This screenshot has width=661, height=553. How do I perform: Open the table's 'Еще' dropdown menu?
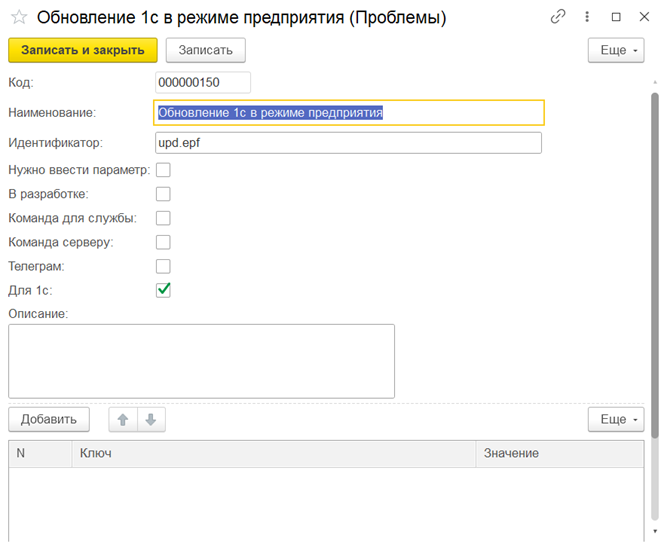pyautogui.click(x=616, y=419)
